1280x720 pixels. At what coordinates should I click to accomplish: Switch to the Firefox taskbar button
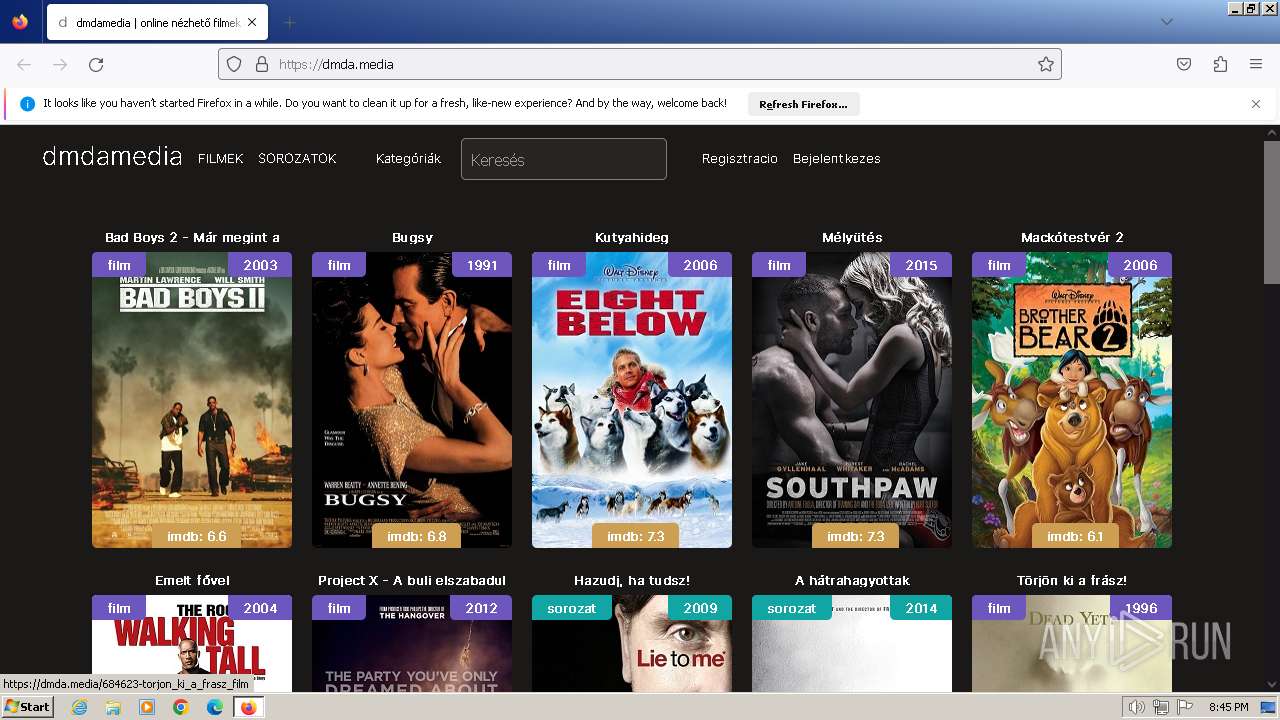click(x=248, y=707)
